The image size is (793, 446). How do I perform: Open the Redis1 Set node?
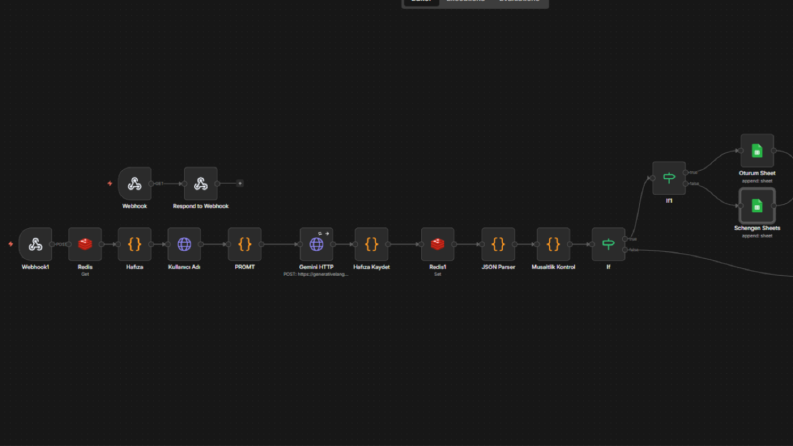point(437,244)
